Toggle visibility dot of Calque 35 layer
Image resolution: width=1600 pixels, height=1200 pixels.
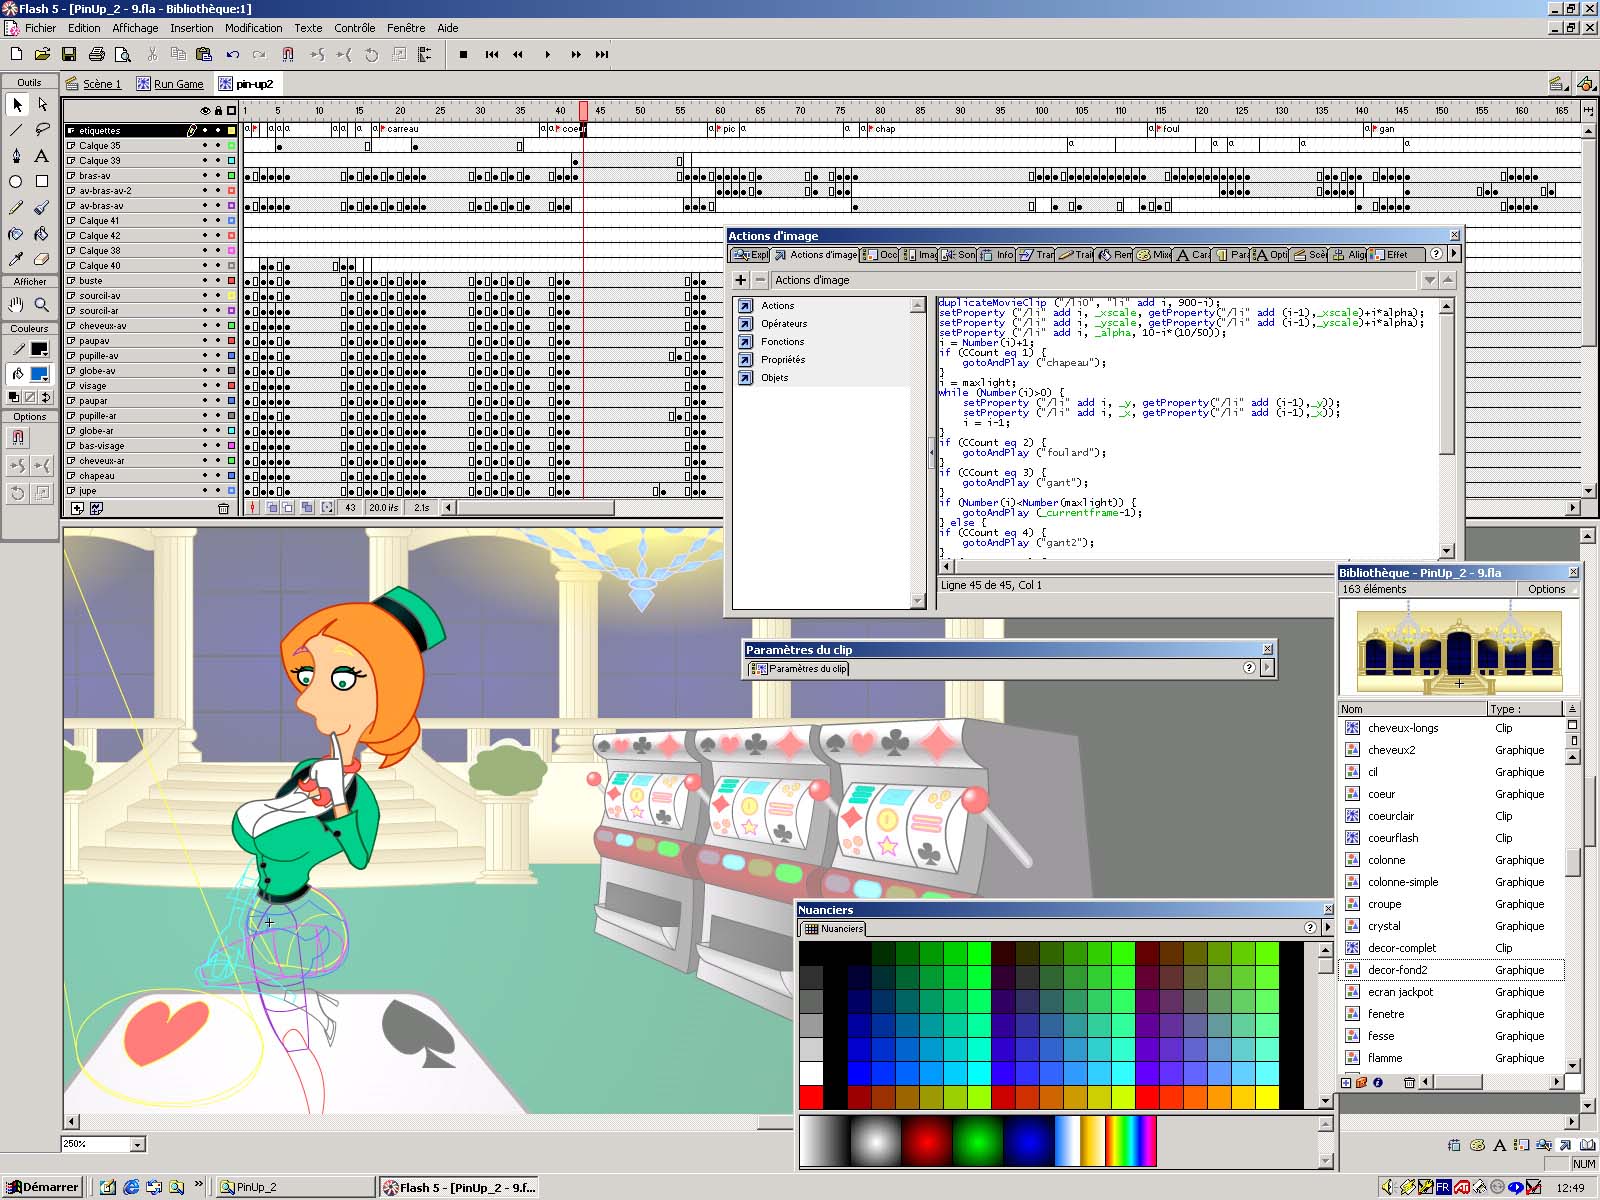click(205, 146)
